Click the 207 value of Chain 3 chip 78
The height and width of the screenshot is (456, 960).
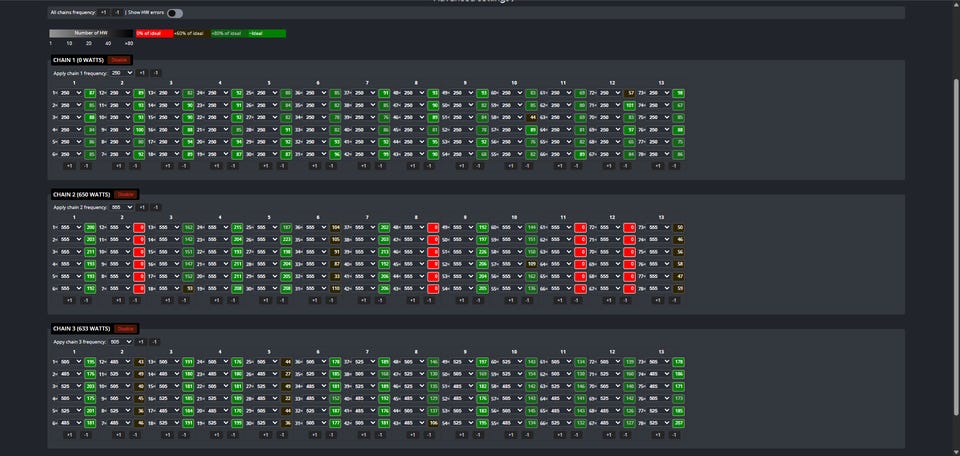pyautogui.click(x=678, y=423)
